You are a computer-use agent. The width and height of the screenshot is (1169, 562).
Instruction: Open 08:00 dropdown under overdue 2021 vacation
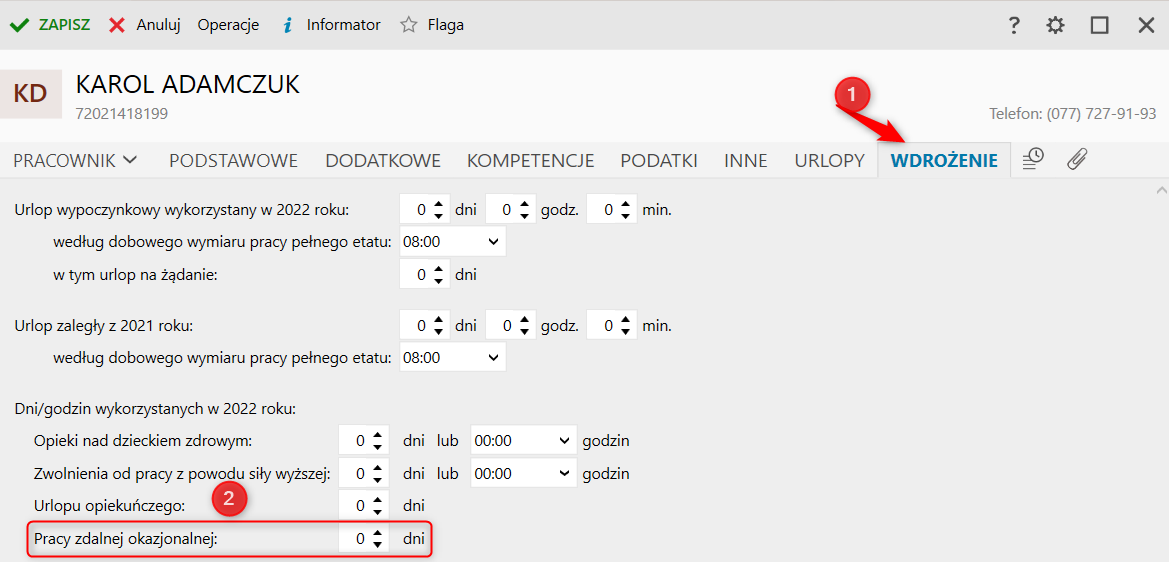453,358
